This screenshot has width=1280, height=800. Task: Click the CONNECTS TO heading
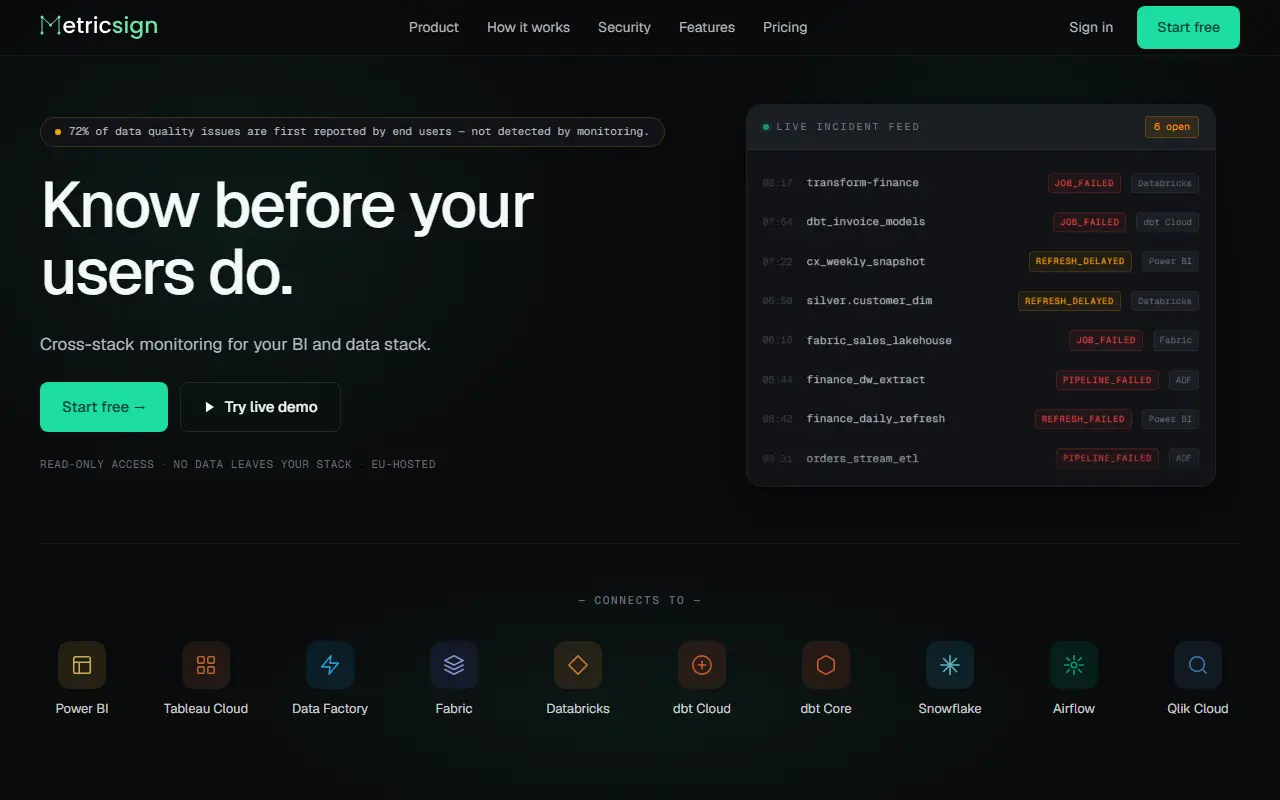[x=640, y=600]
